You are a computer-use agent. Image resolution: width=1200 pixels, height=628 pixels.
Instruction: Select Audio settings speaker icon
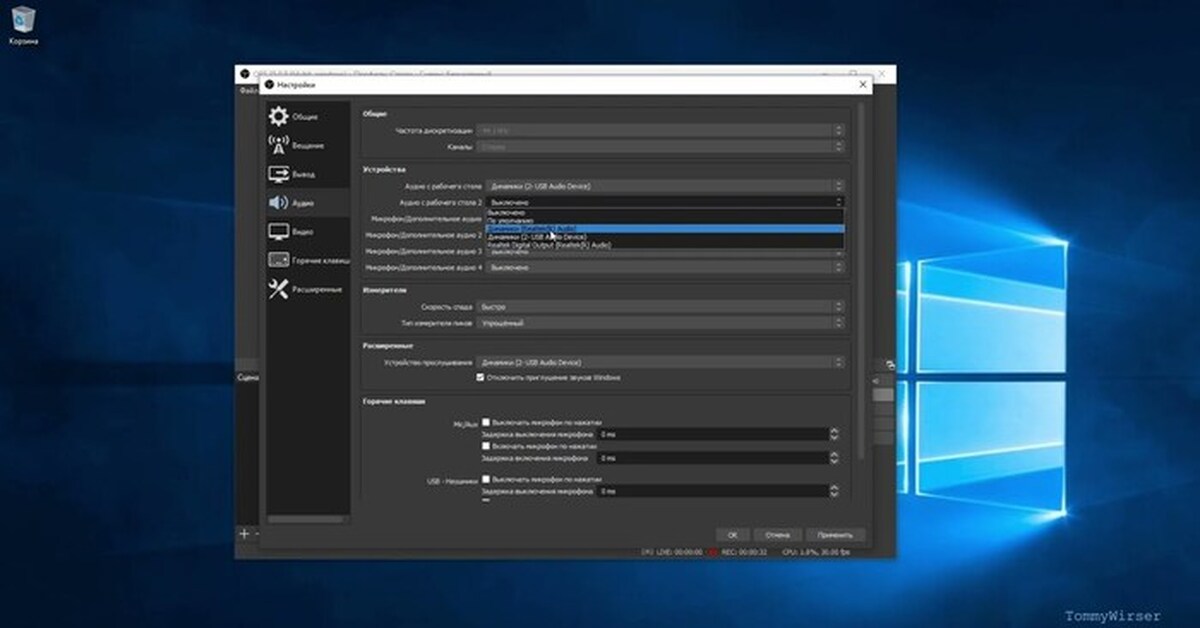(x=279, y=203)
